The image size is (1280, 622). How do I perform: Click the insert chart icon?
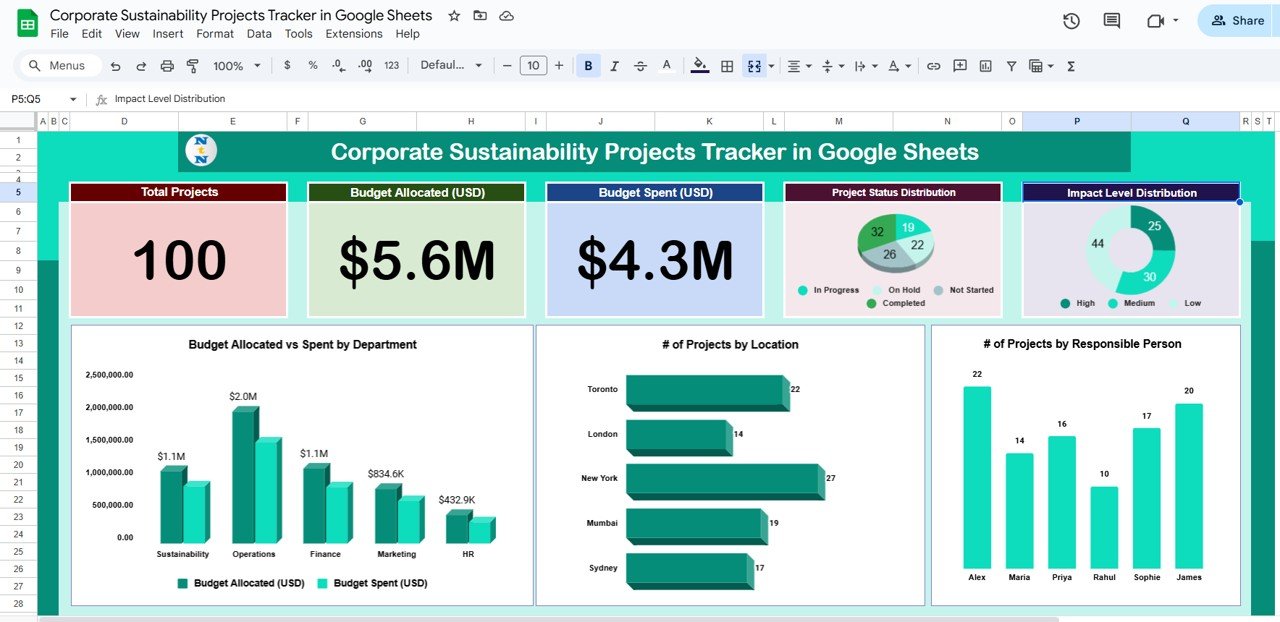tap(987, 65)
